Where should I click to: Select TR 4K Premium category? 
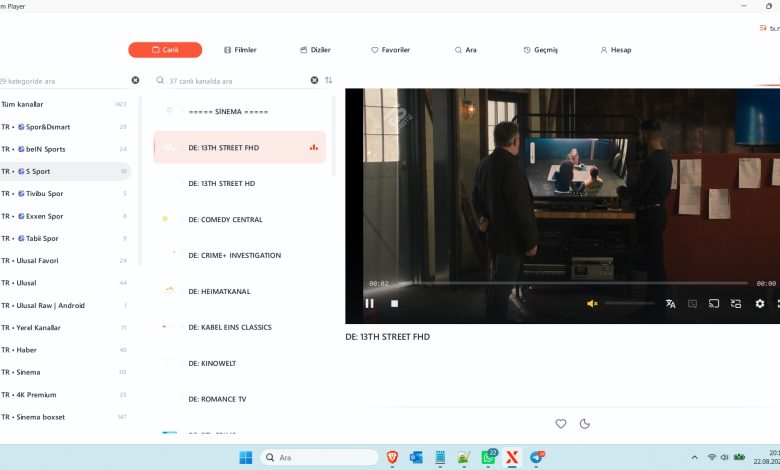click(x=65, y=395)
